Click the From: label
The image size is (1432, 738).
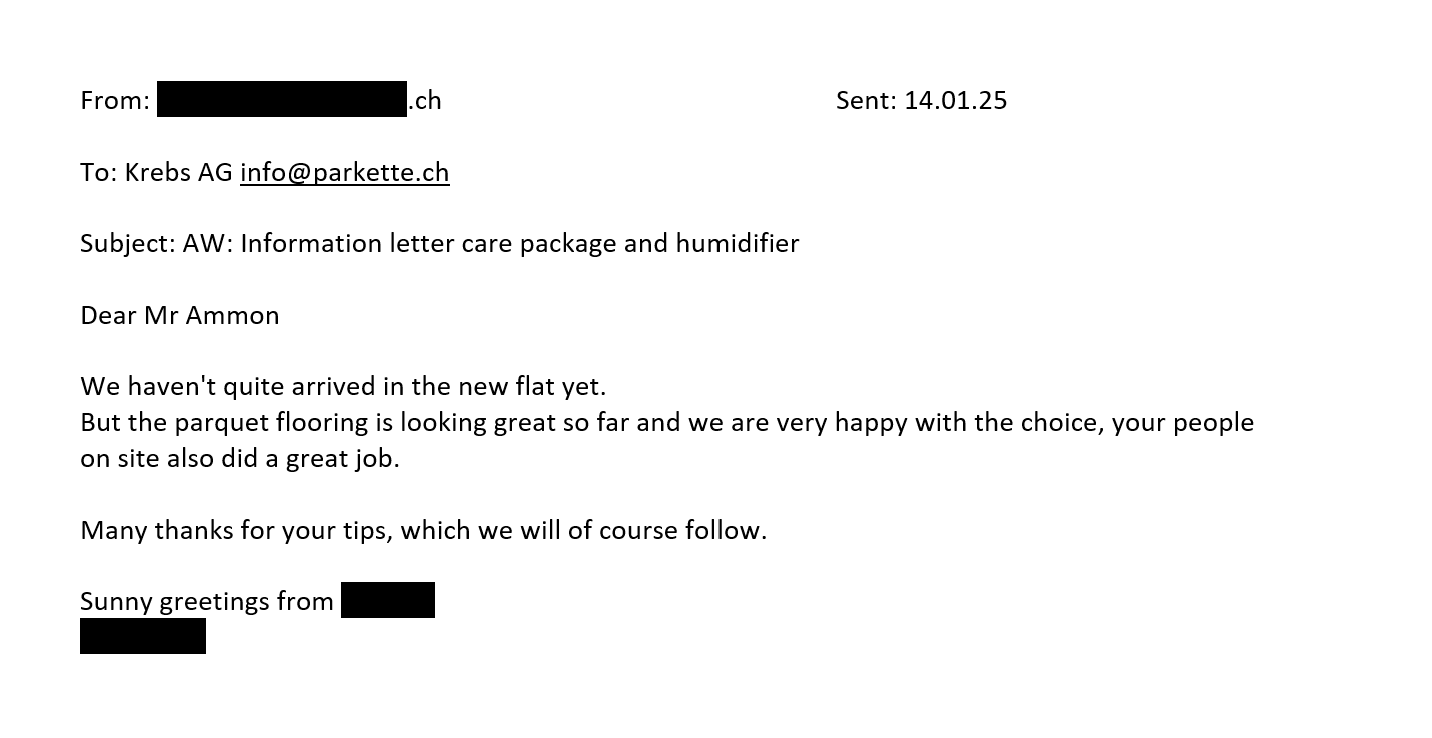coord(115,100)
